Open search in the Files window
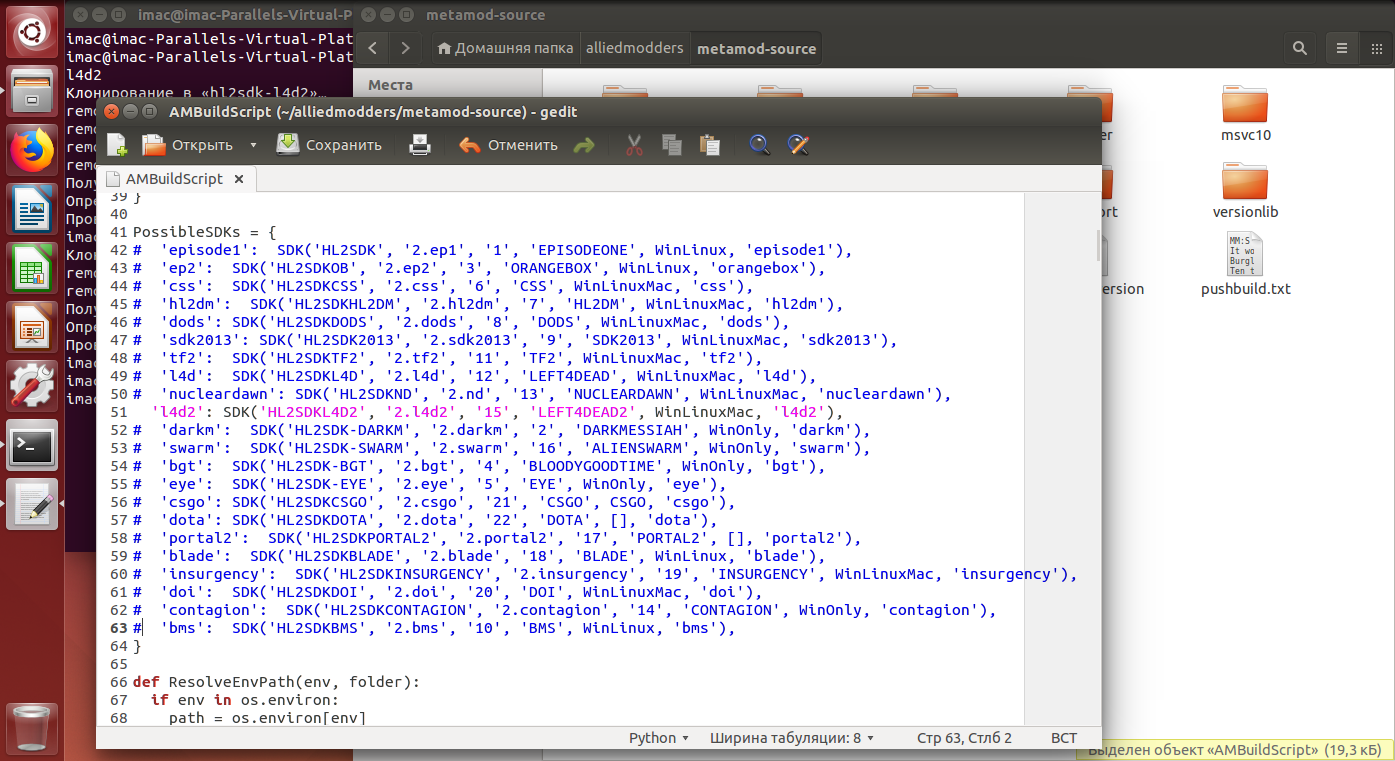Viewport: 1395px width, 761px height. (x=1299, y=47)
